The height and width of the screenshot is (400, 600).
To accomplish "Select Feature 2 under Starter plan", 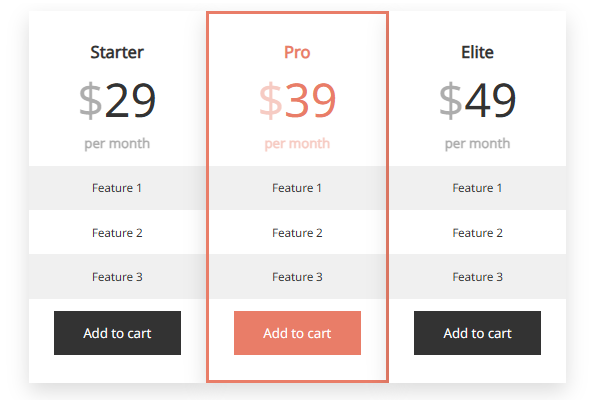I will tap(117, 233).
